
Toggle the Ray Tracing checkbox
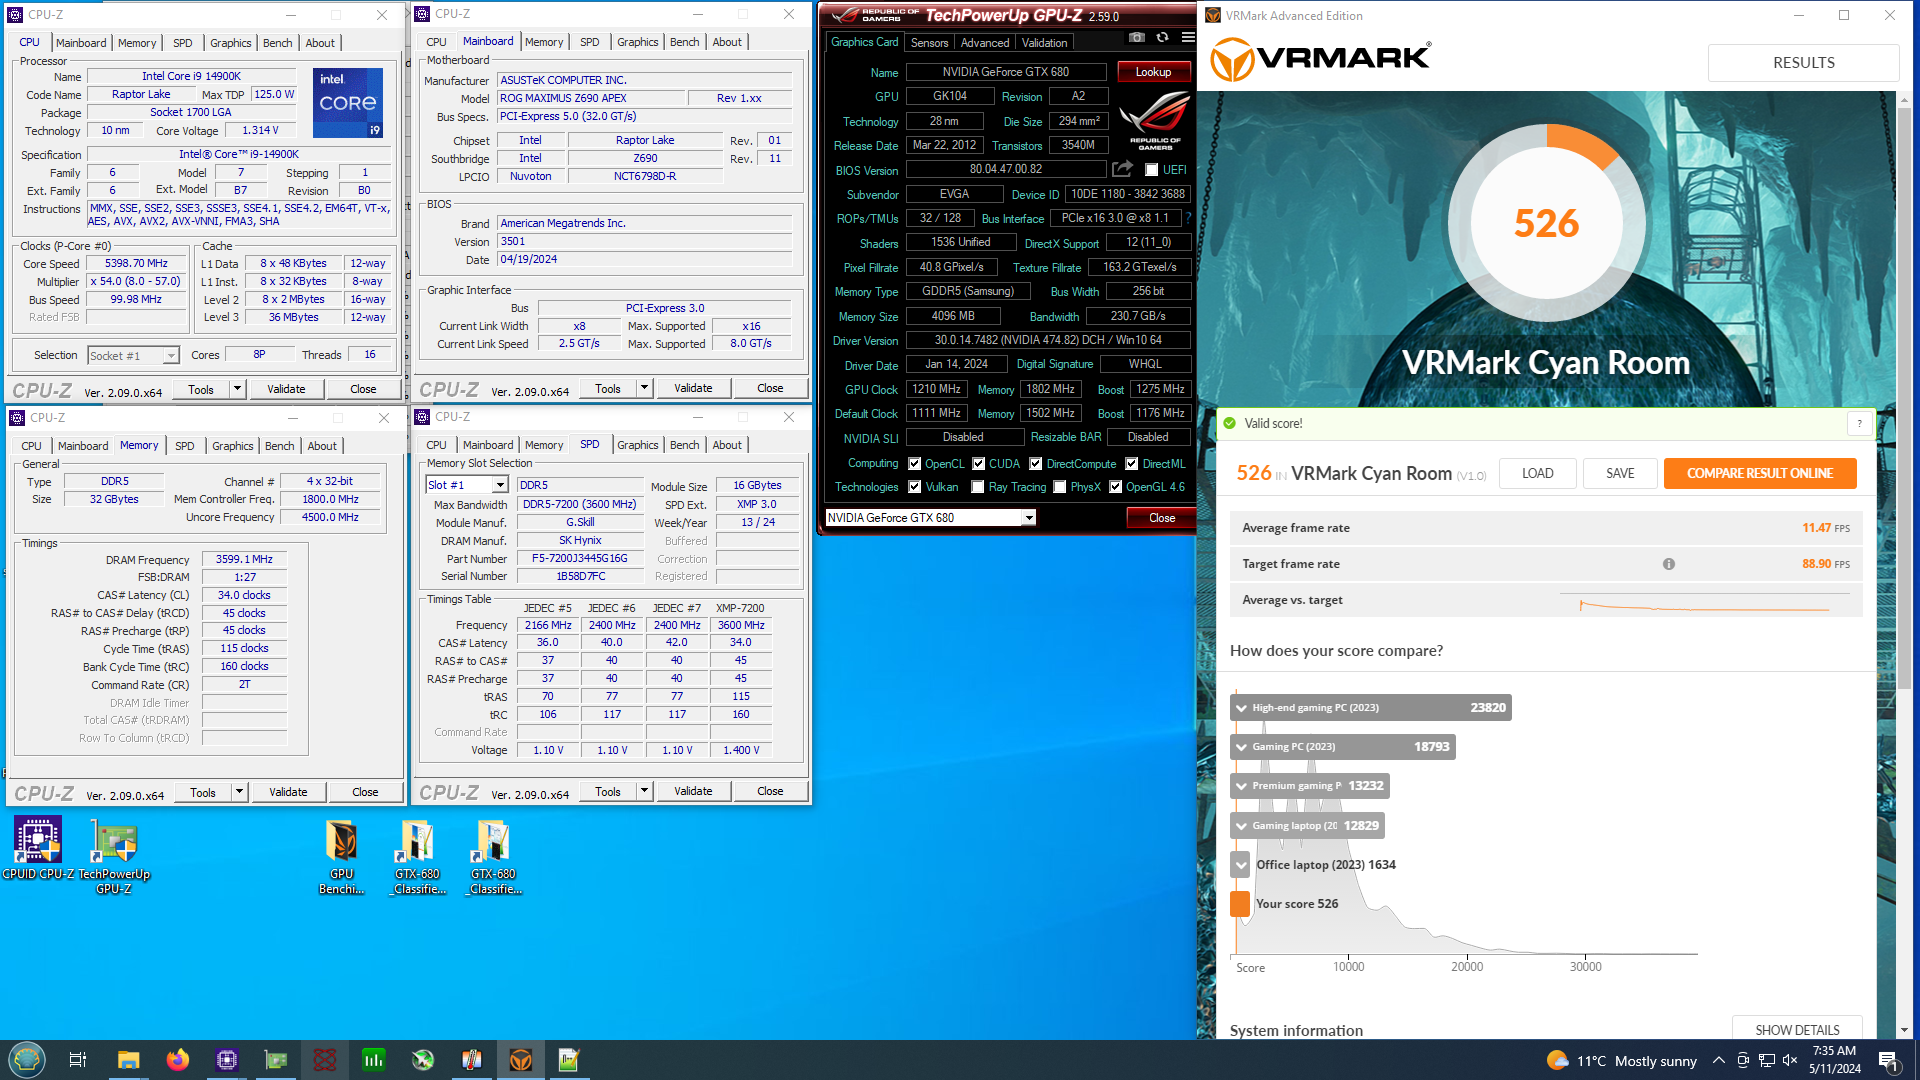[x=978, y=487]
